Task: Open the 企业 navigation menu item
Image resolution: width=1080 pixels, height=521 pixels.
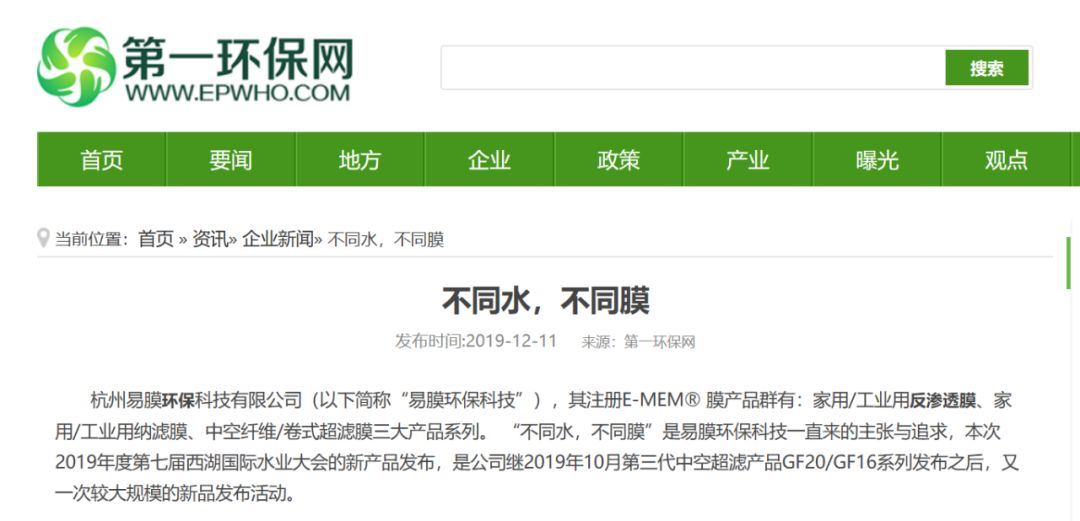Action: (489, 160)
